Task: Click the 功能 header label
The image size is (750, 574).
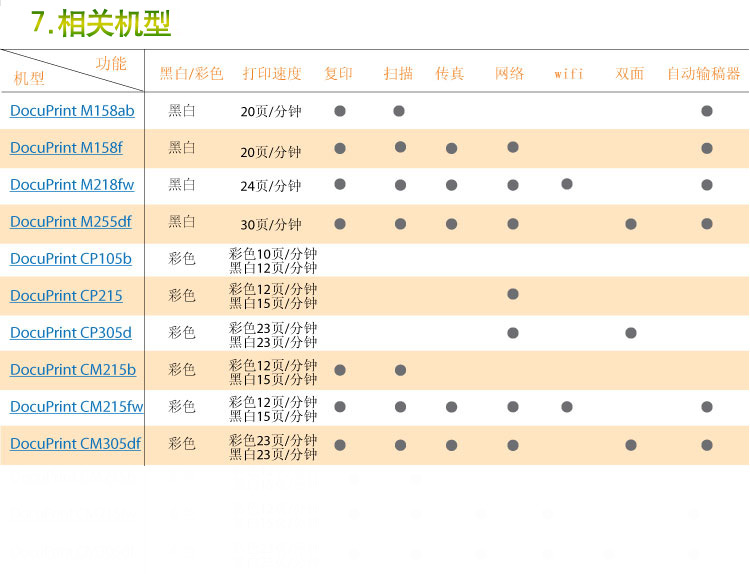Action: point(111,63)
